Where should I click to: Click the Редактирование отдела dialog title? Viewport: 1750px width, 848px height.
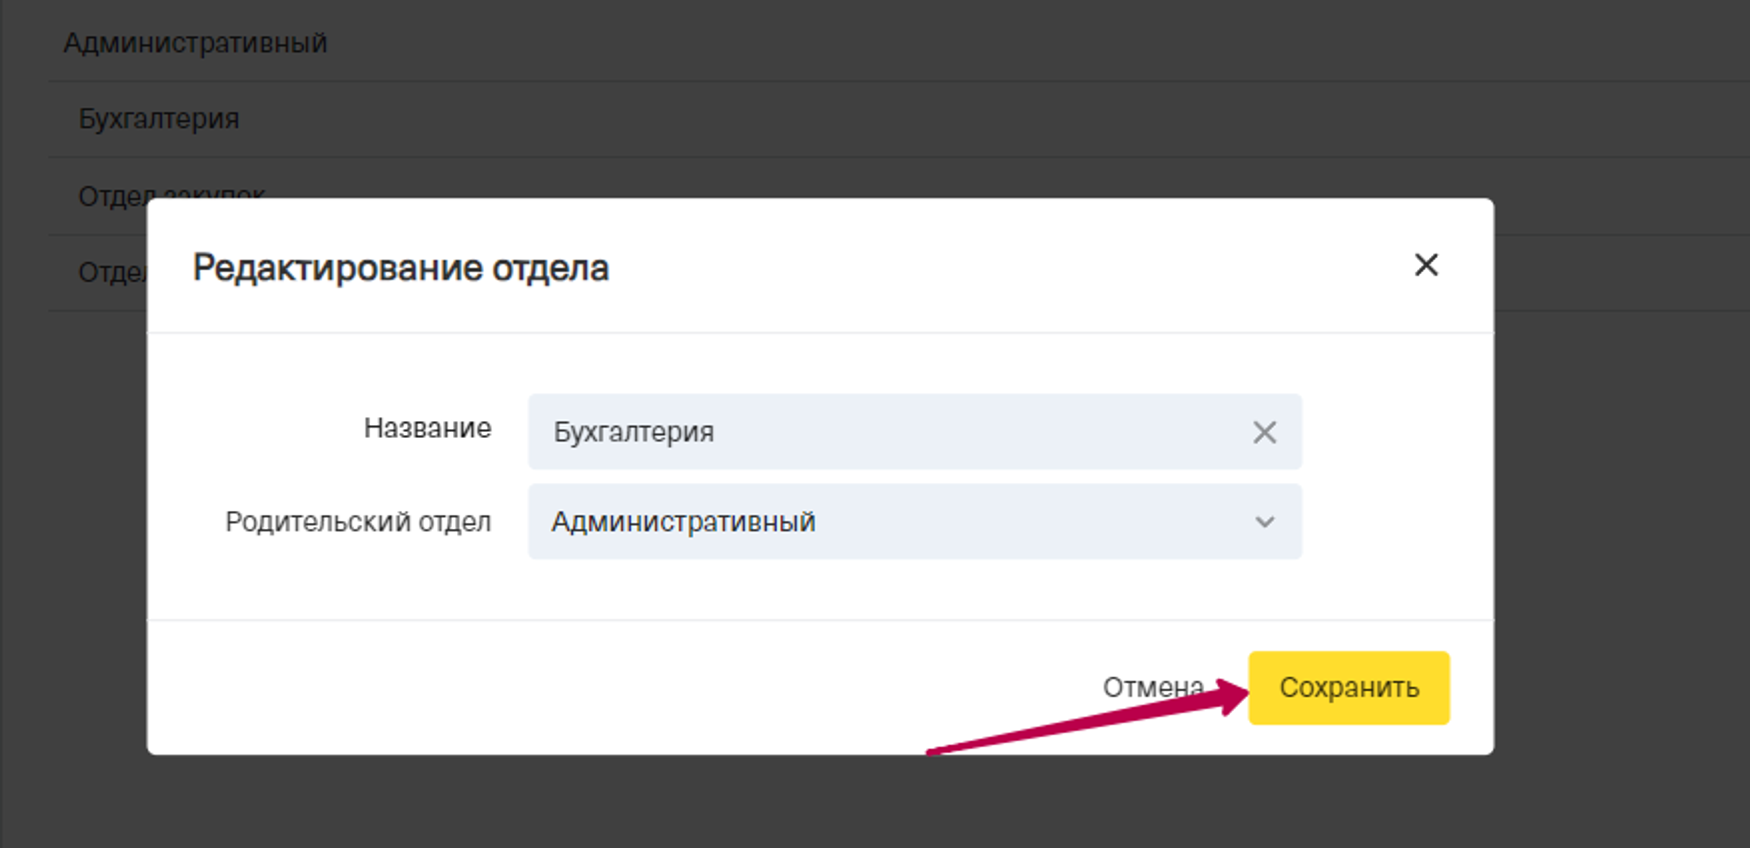pyautogui.click(x=400, y=268)
